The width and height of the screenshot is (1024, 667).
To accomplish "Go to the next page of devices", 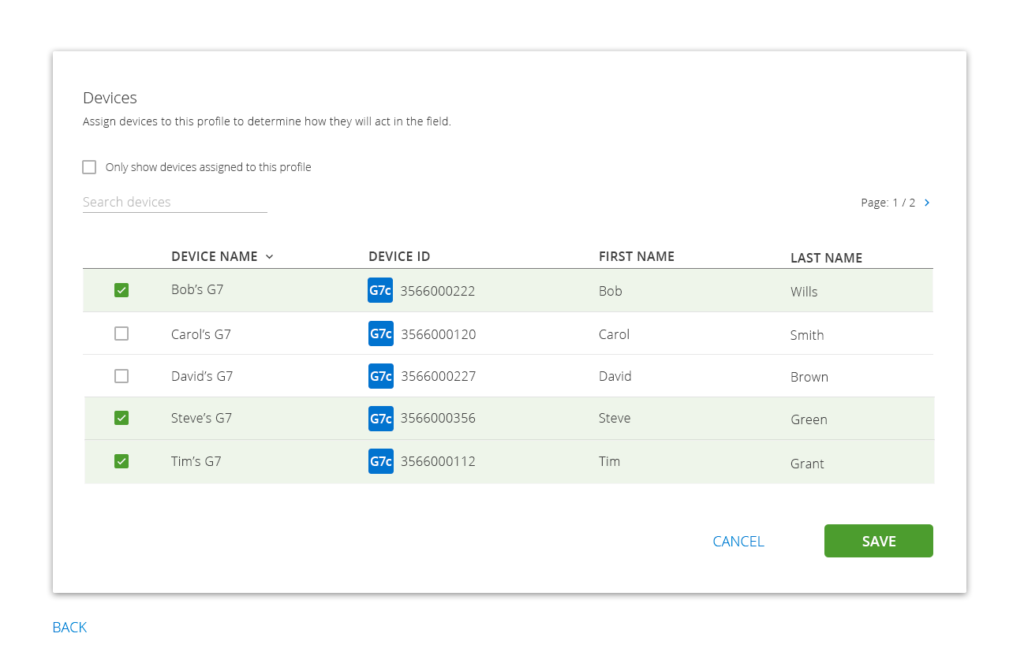I will click(927, 203).
